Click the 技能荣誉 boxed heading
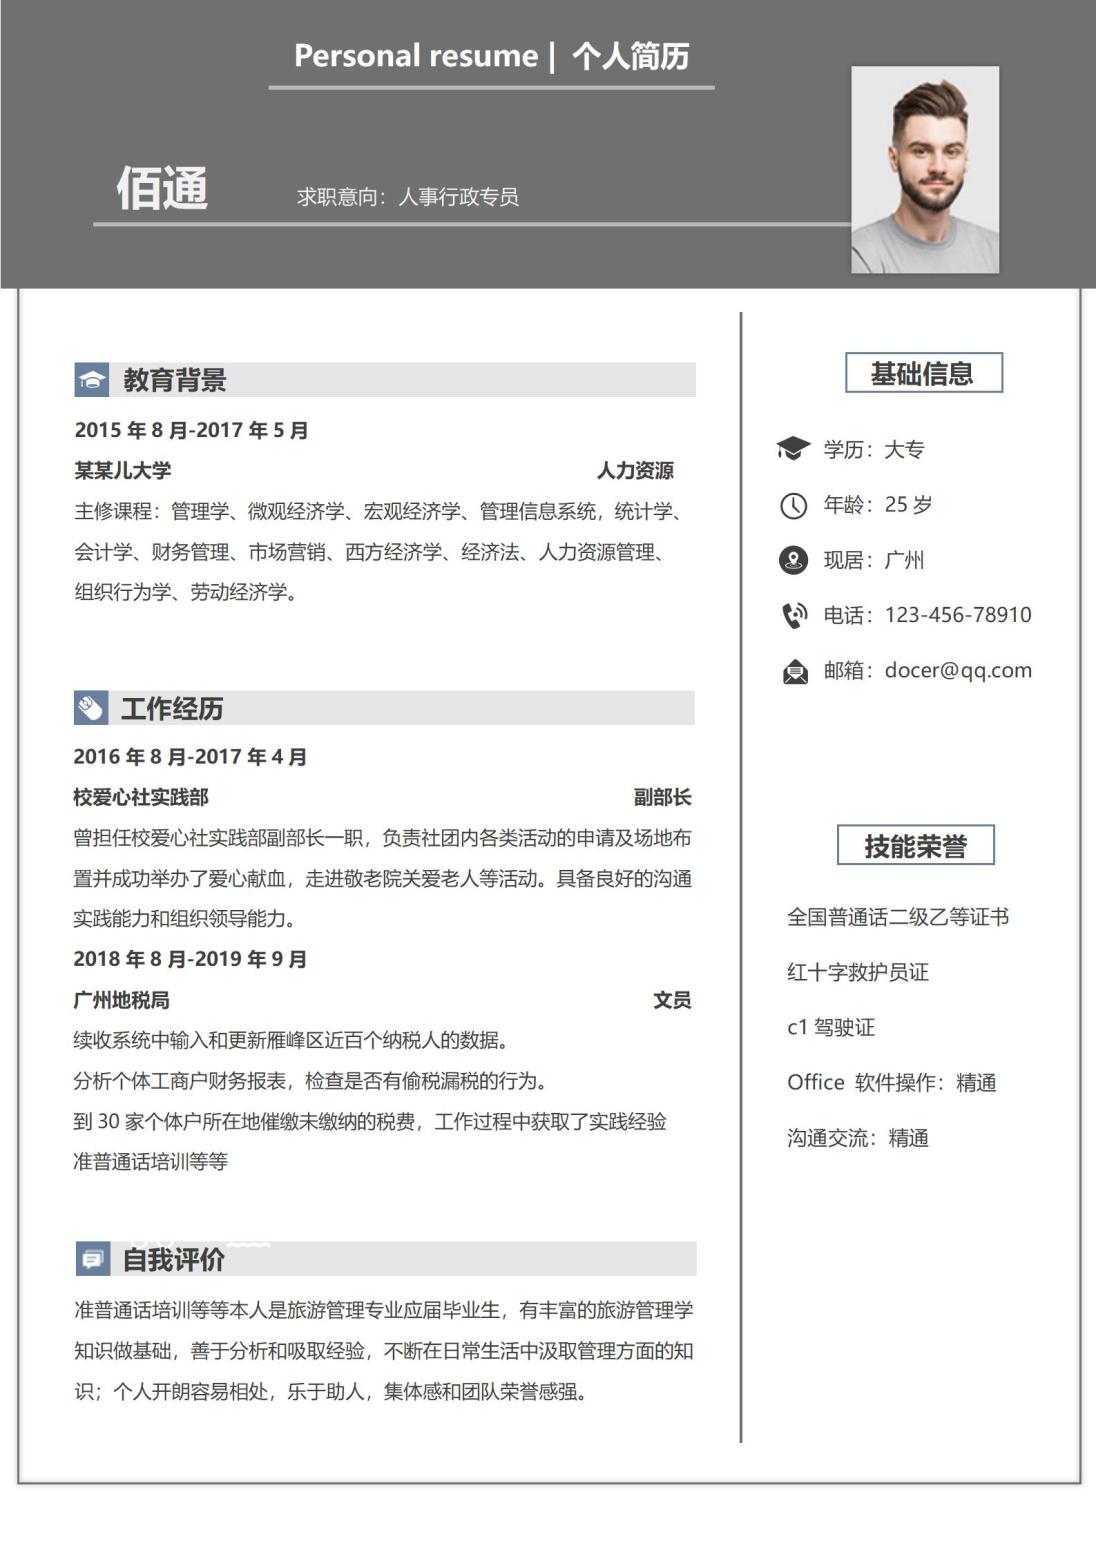The width and height of the screenshot is (1096, 1550). (916, 846)
